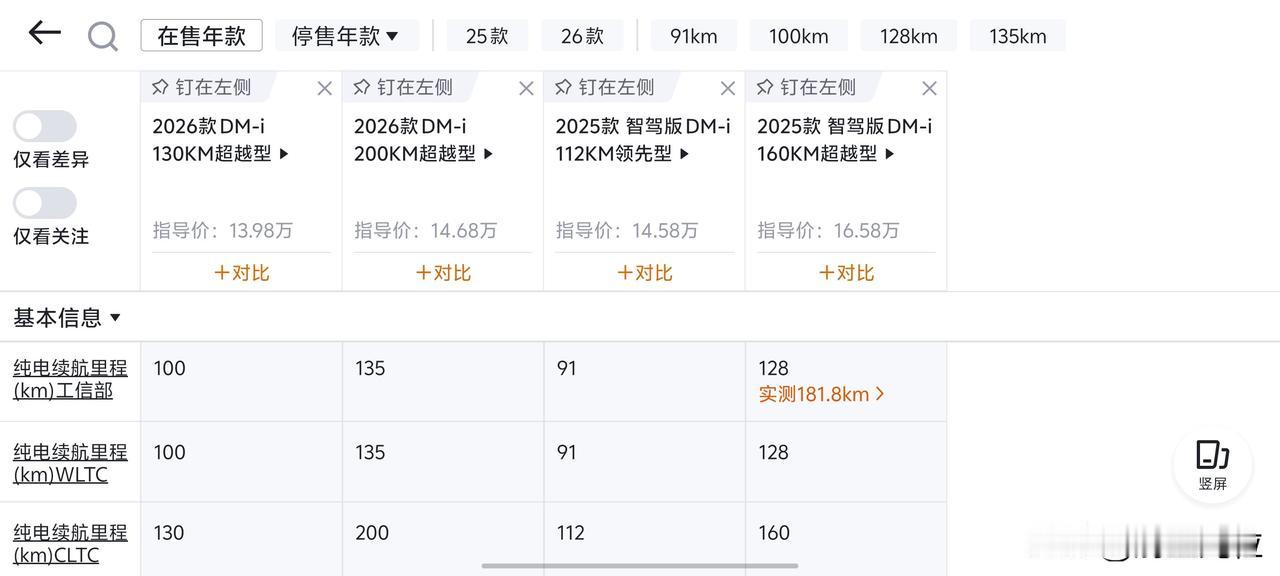Open the 实测181.8km link
This screenshot has width=1280, height=576.
click(x=821, y=394)
